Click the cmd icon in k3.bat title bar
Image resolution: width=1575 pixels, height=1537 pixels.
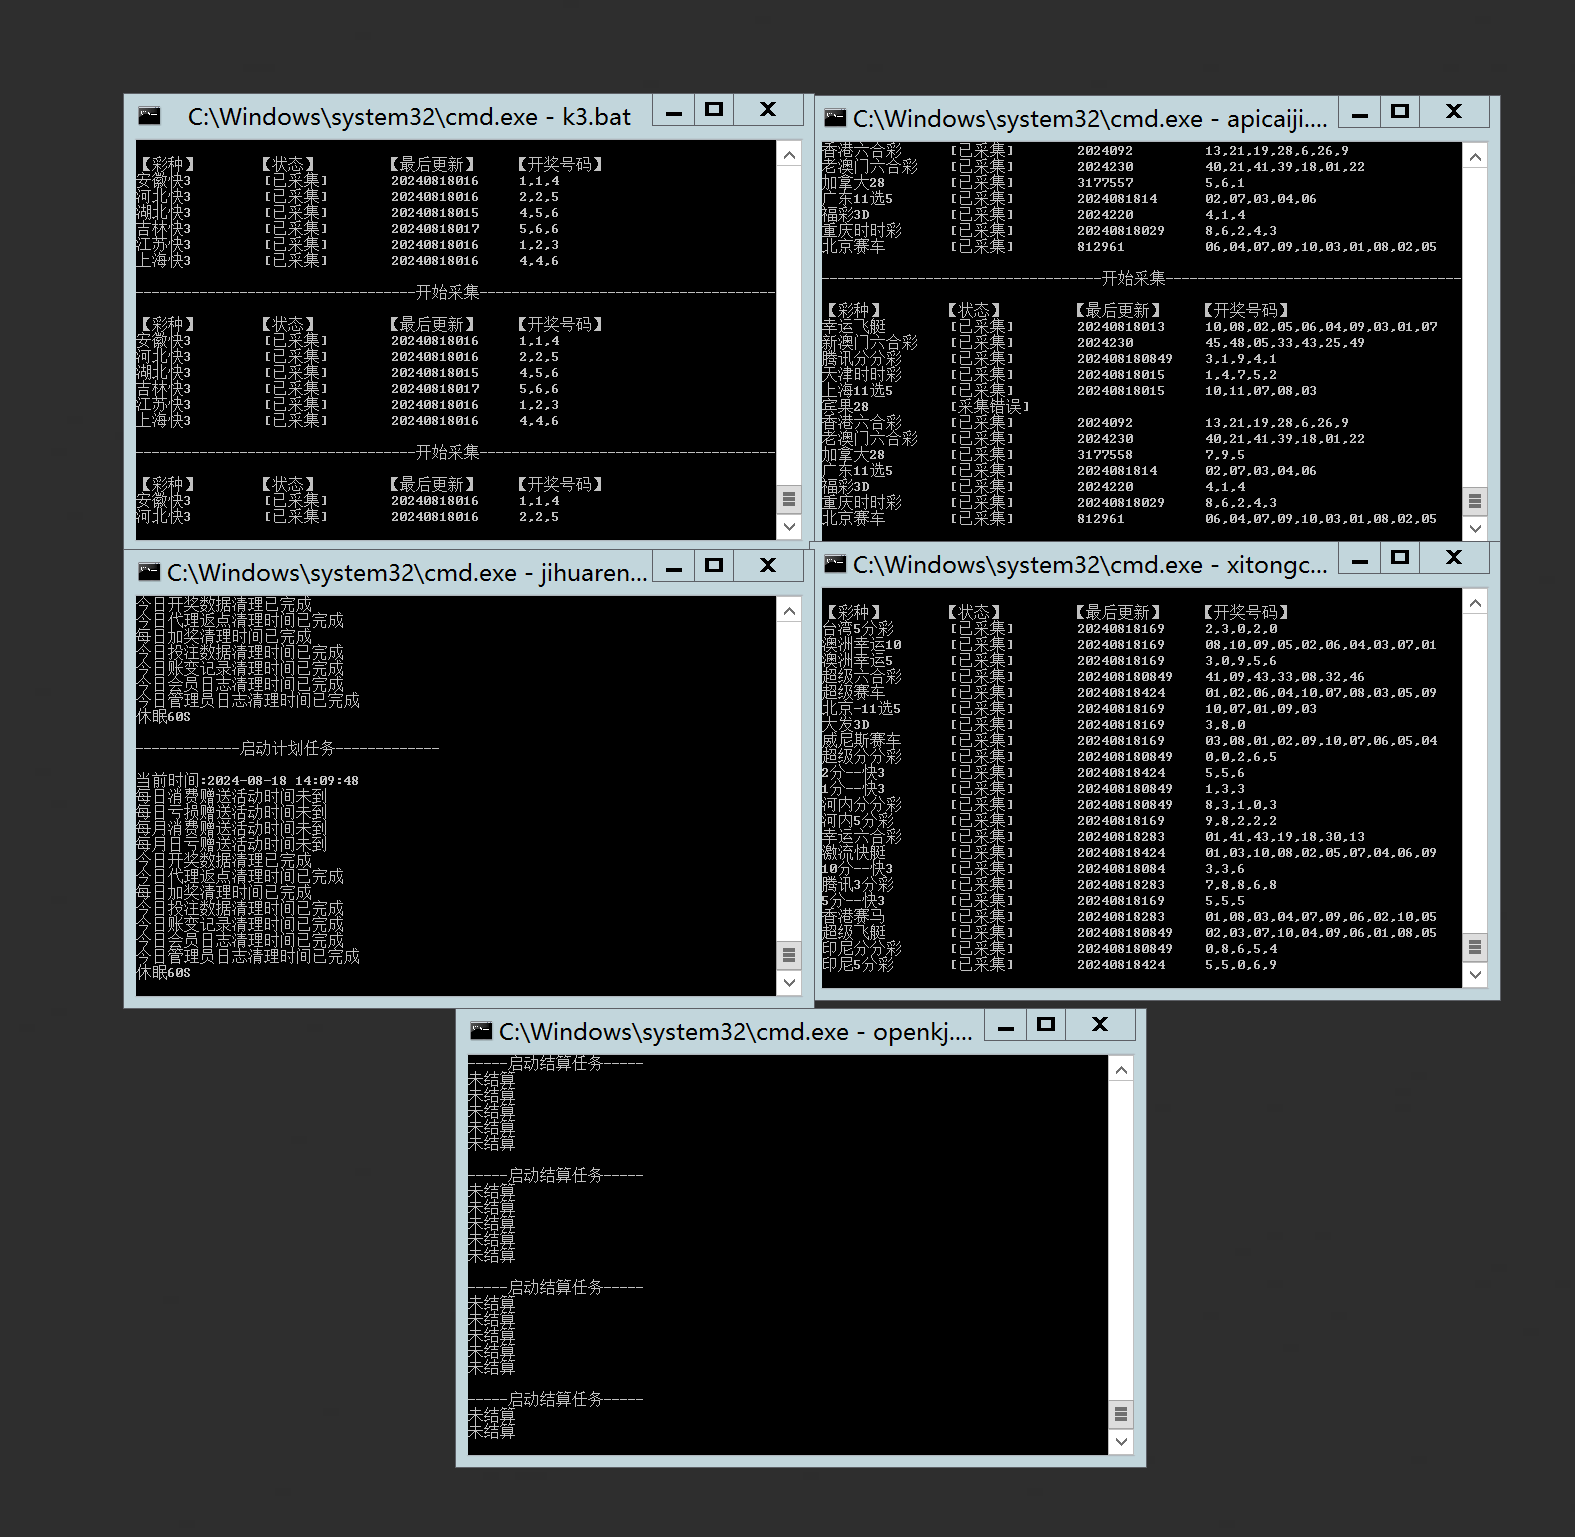[x=149, y=116]
